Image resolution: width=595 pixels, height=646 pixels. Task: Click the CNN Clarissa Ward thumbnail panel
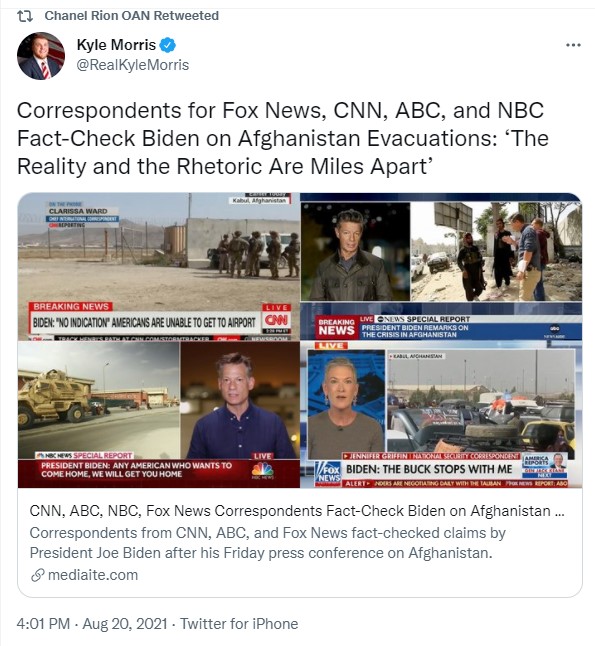[x=159, y=267]
